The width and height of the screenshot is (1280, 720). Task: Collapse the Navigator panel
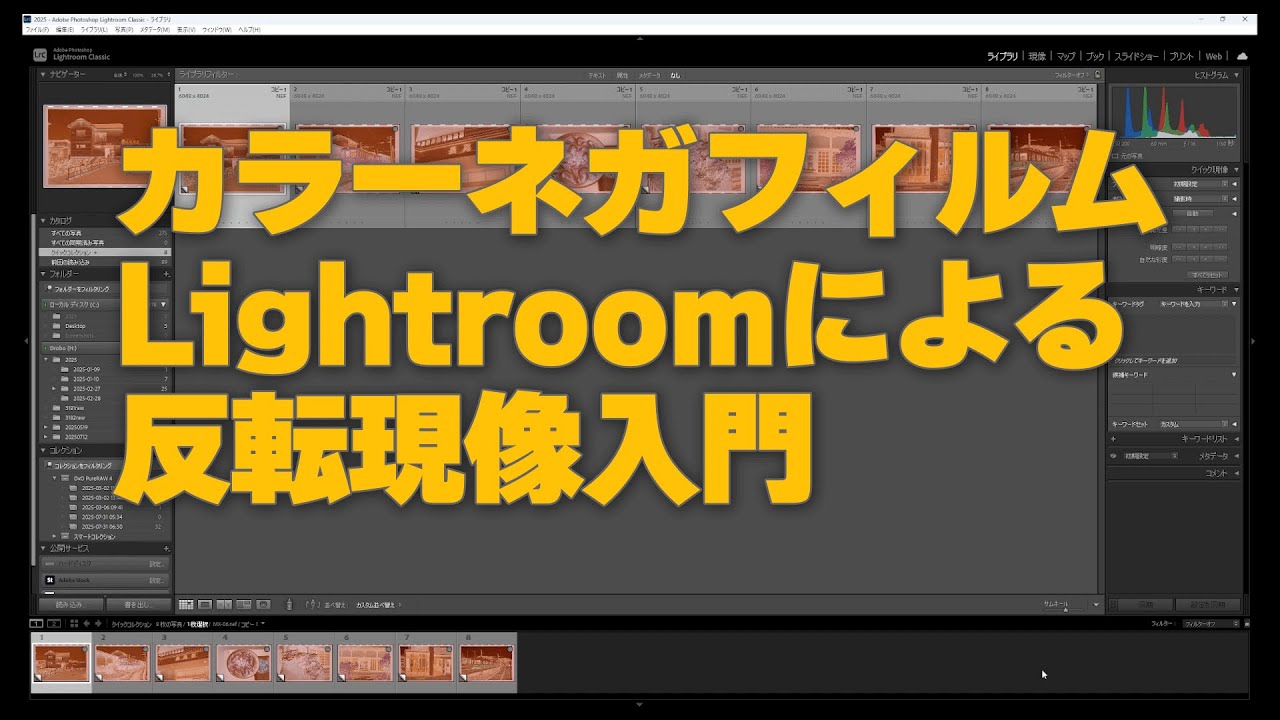click(x=44, y=74)
